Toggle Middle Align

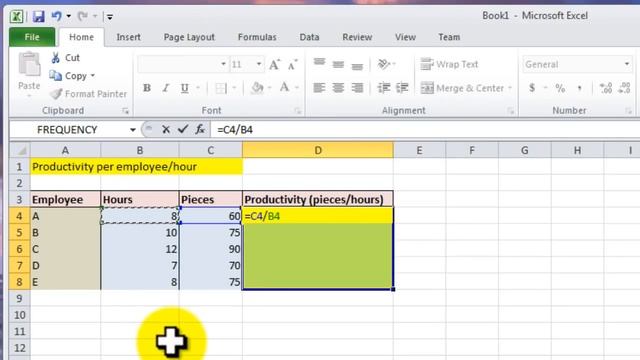pyautogui.click(x=338, y=64)
